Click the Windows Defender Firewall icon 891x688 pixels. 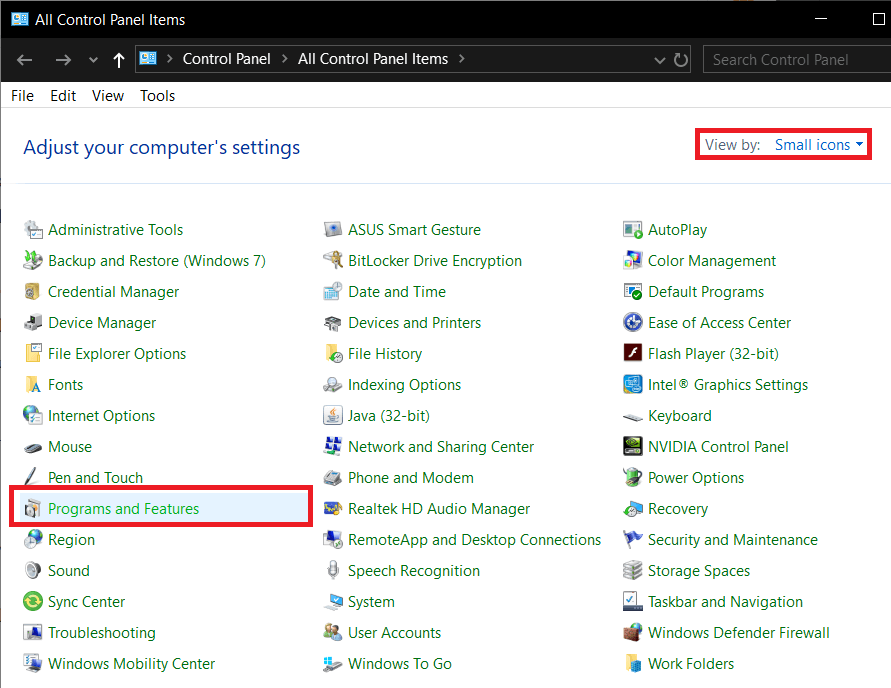[632, 633]
